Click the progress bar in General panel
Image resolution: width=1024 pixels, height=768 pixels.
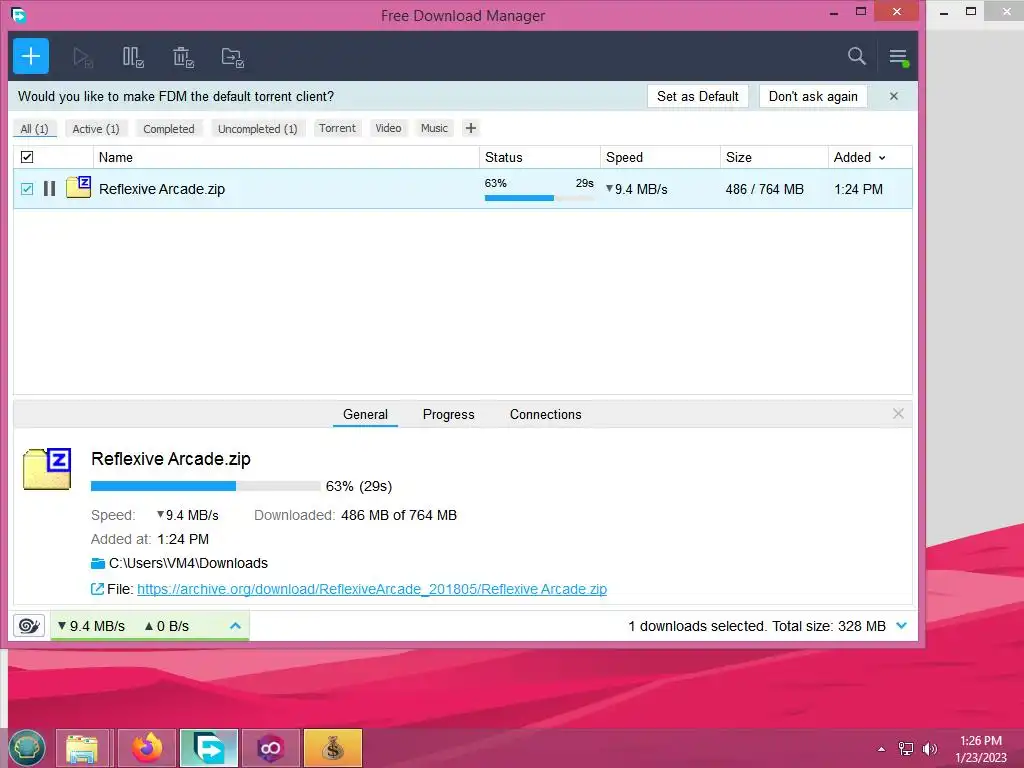pos(206,486)
